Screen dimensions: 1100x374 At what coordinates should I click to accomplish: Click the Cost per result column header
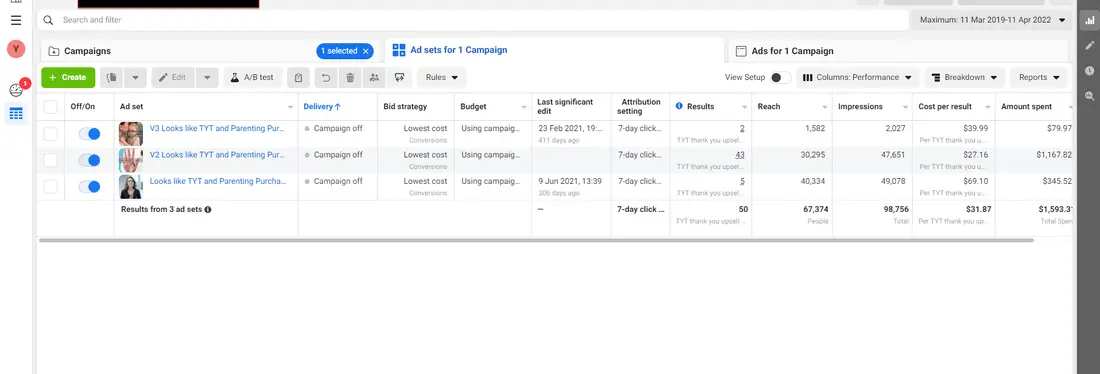point(945,107)
